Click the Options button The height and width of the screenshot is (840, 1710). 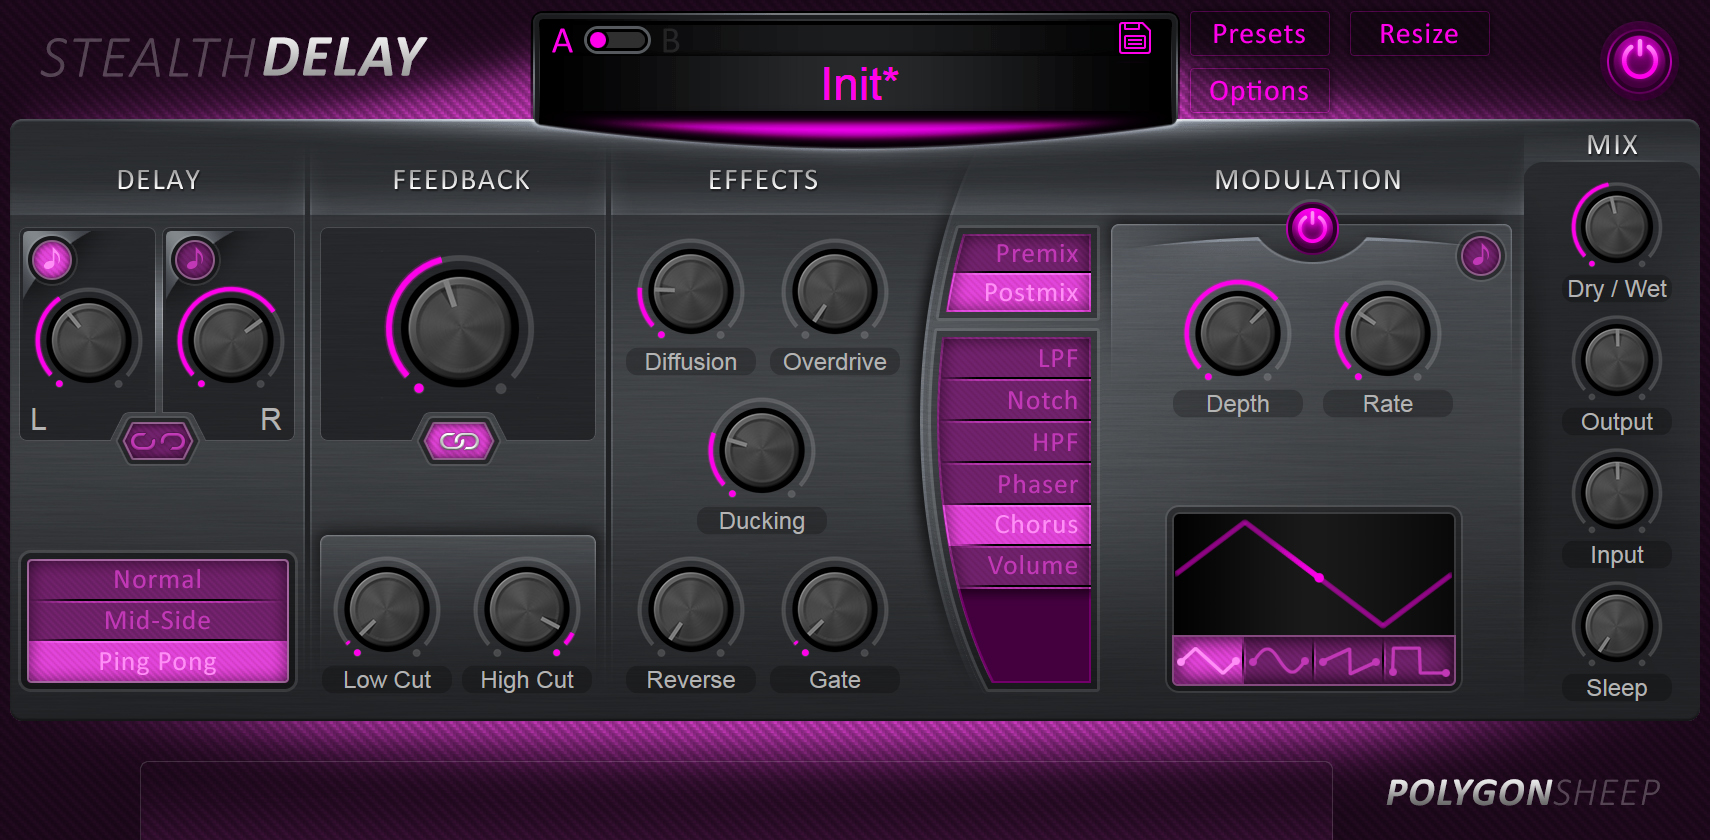coord(1259,91)
